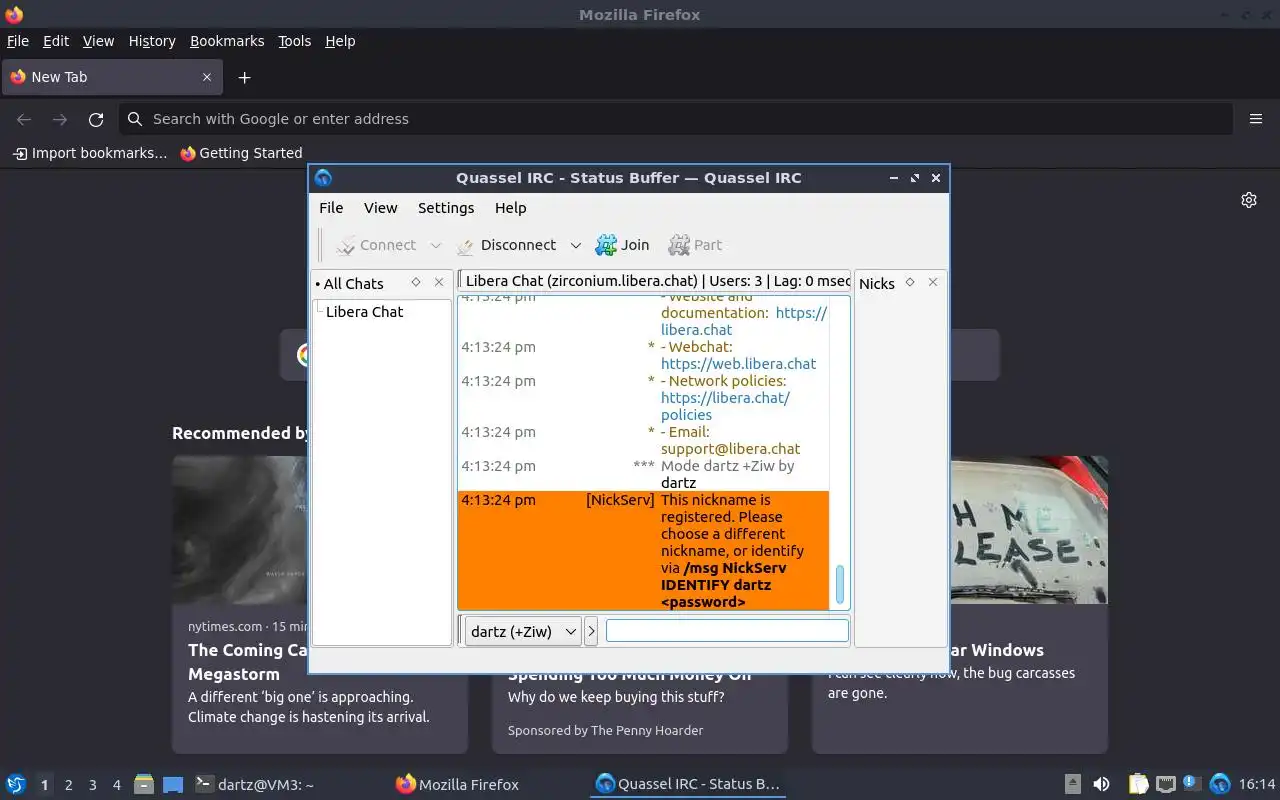1280x800 pixels.
Task: Click the greyed Connect toolbar button
Action: tap(376, 245)
